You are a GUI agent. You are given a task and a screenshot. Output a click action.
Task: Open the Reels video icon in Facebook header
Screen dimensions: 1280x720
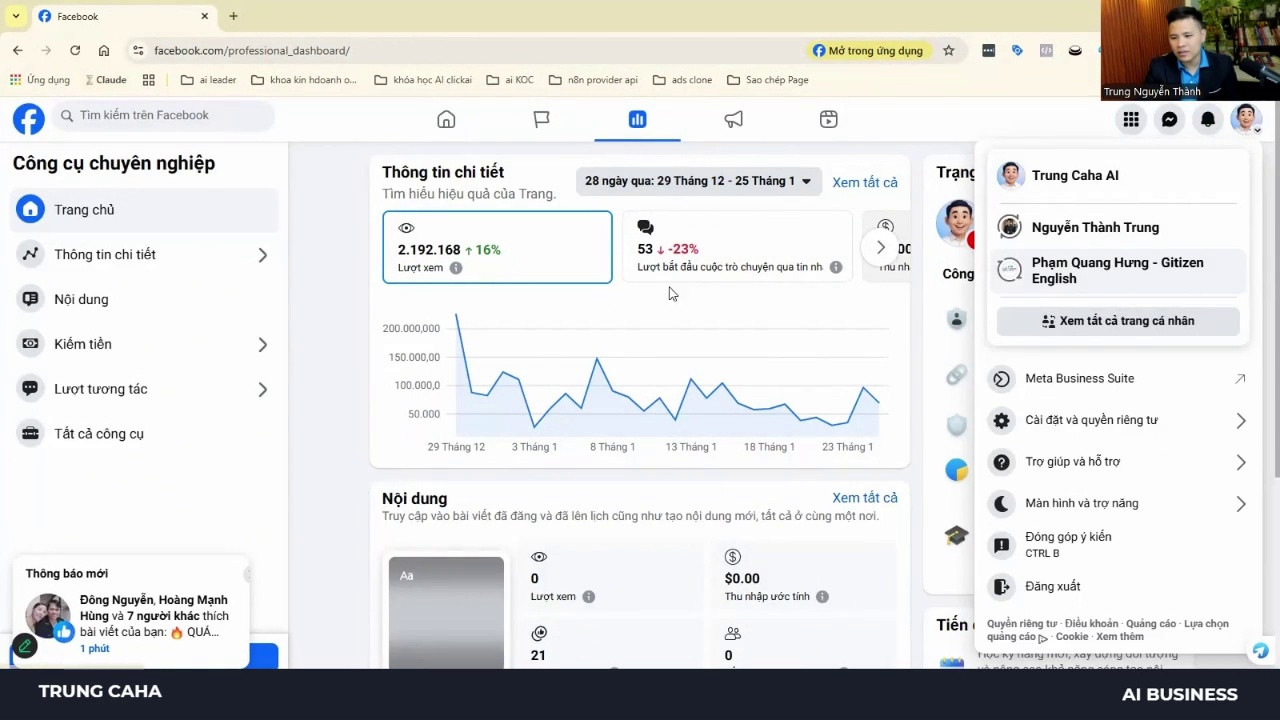pos(828,119)
